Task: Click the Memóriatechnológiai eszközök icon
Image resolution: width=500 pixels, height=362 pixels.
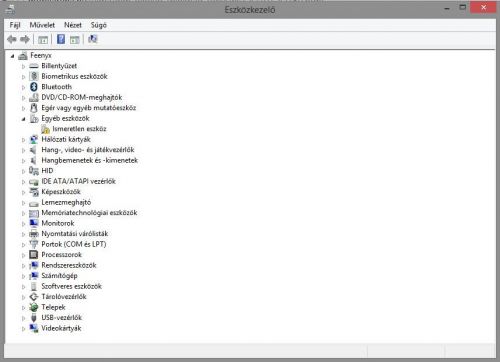Action: 34,213
